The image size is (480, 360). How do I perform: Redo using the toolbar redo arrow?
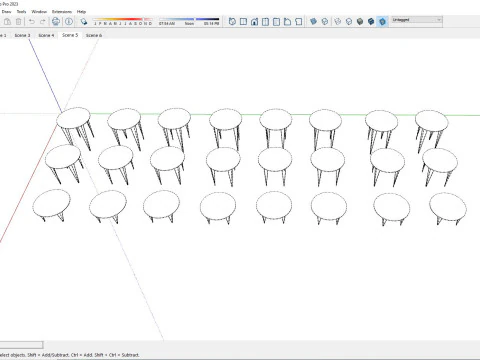(x=43, y=22)
